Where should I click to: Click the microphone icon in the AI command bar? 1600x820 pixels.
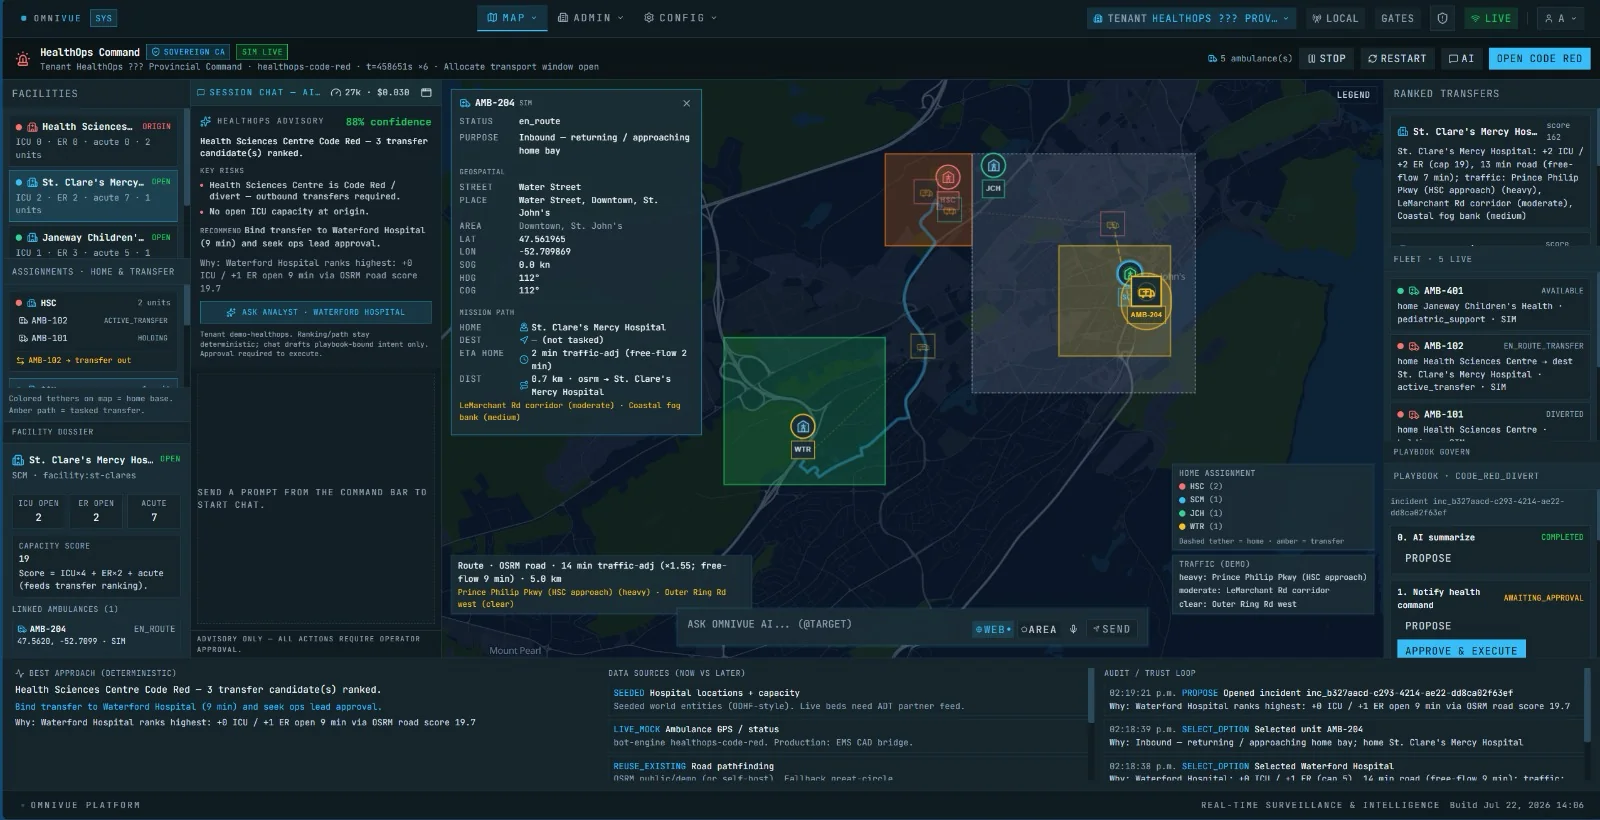[x=1073, y=629]
